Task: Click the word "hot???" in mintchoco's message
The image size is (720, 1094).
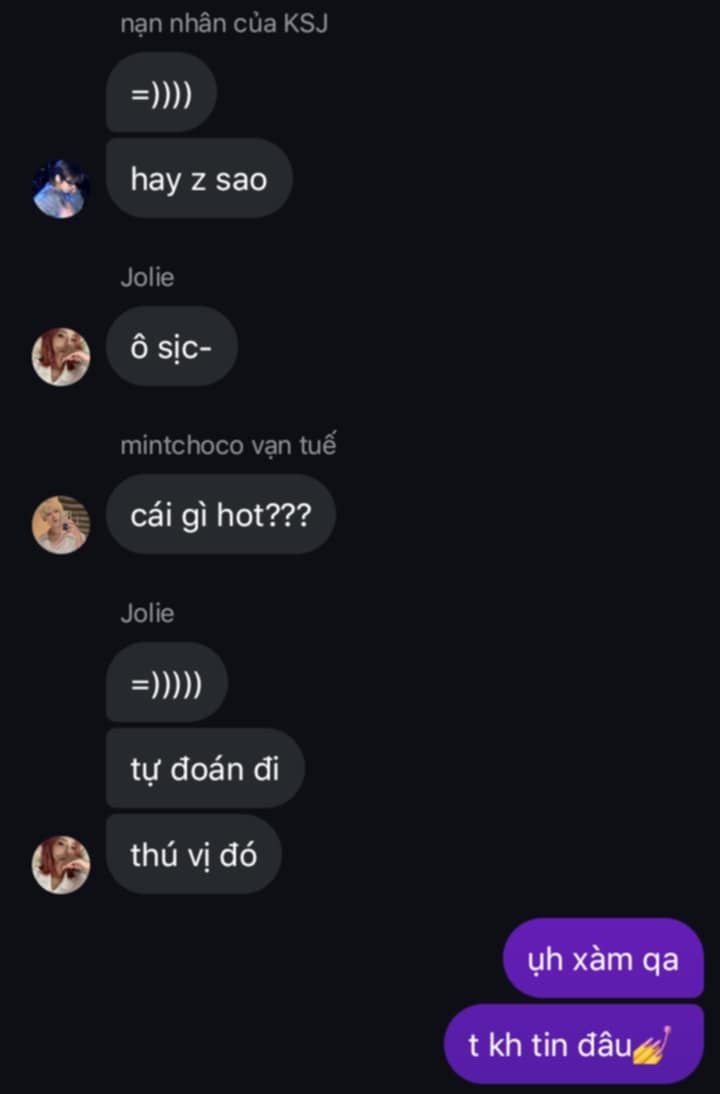Action: tap(264, 515)
